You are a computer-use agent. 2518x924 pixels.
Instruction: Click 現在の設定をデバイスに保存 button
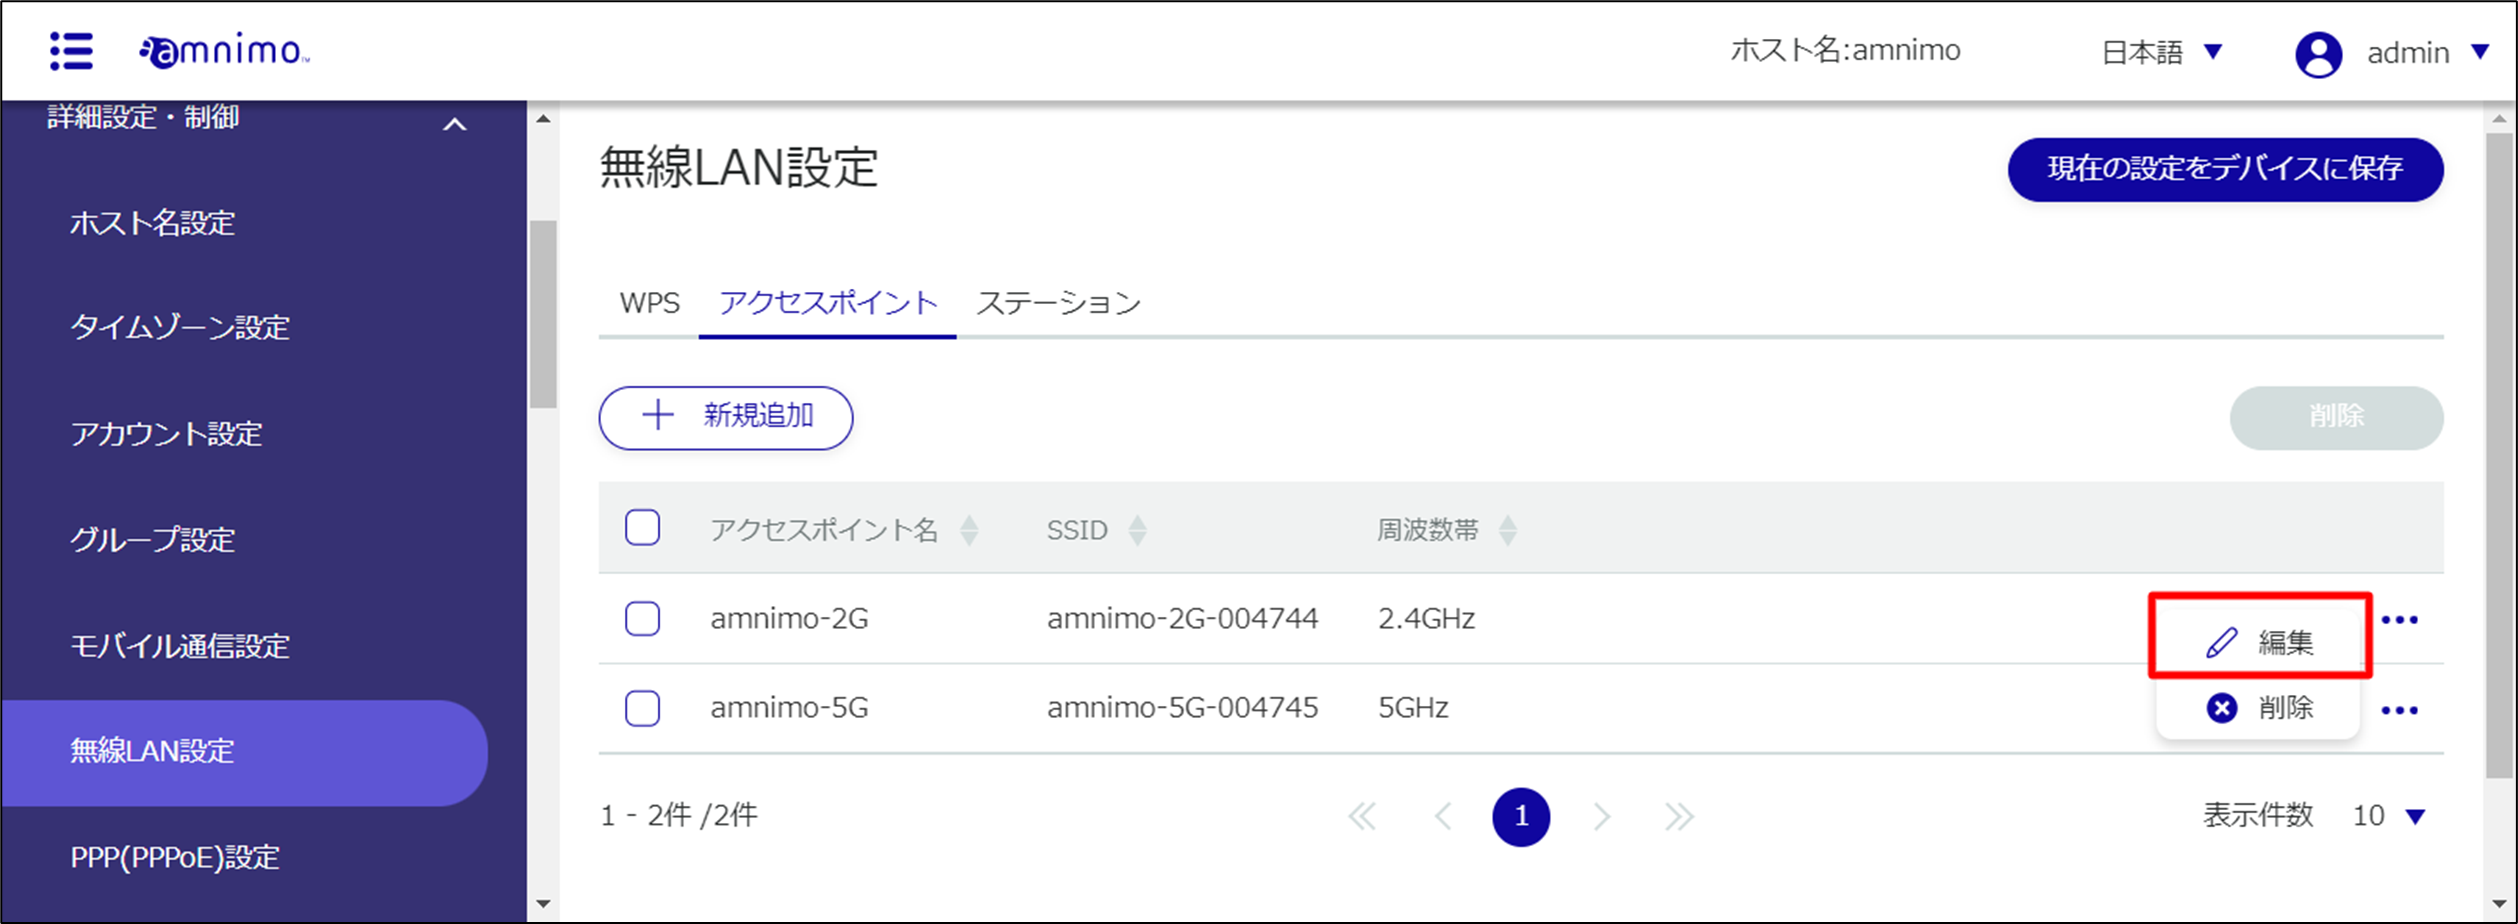2225,169
